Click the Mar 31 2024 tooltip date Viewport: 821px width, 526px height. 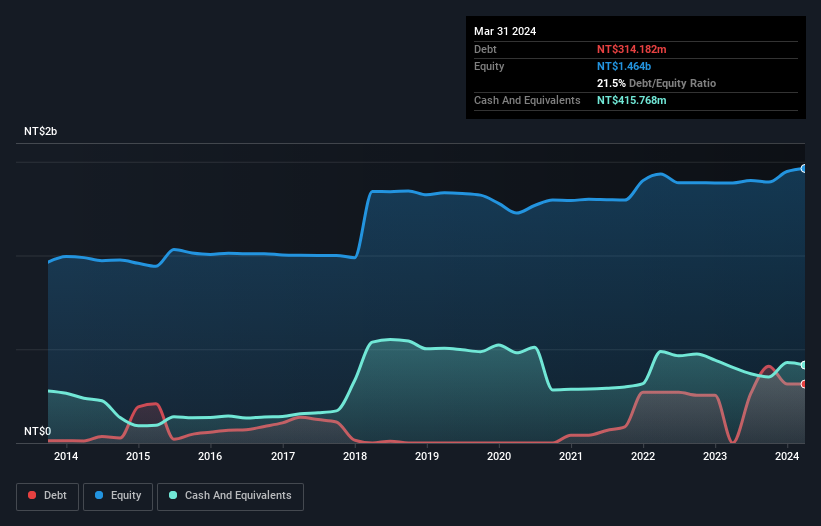505,31
